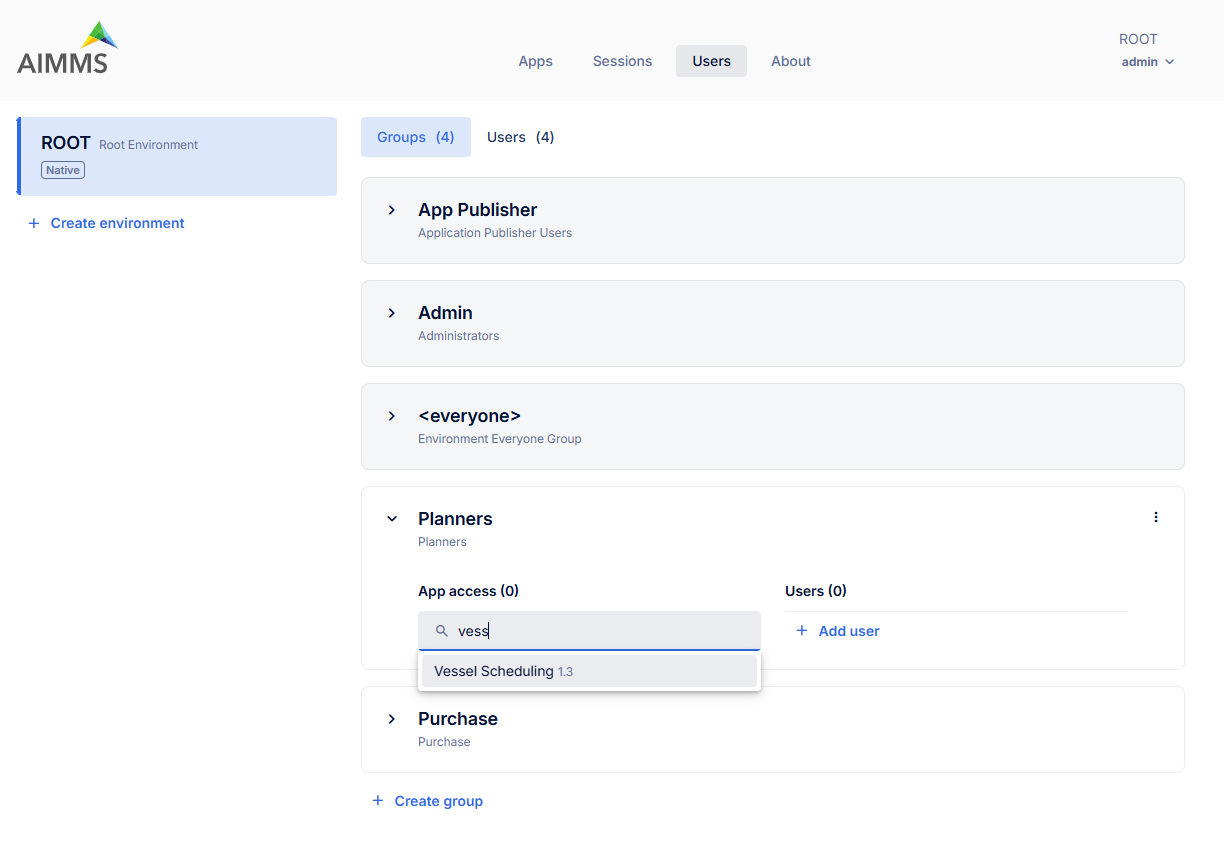Viewport: 1224px width, 842px height.
Task: Expand the Purchase group
Action: pyautogui.click(x=392, y=719)
